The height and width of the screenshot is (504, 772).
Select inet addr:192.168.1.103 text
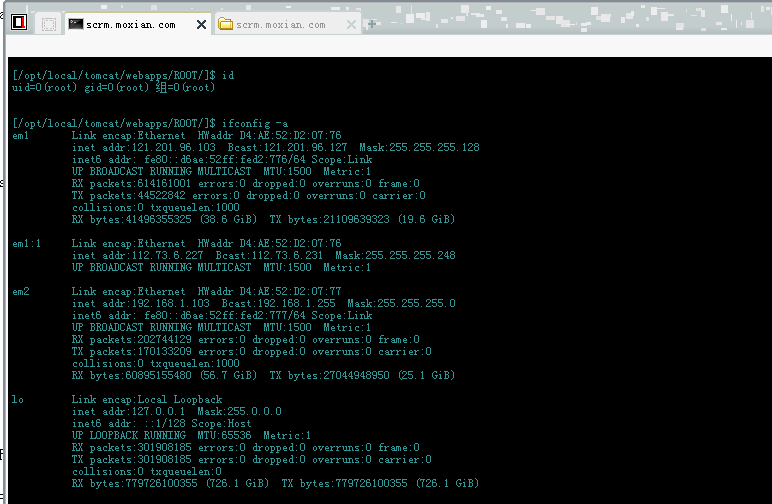(x=141, y=303)
